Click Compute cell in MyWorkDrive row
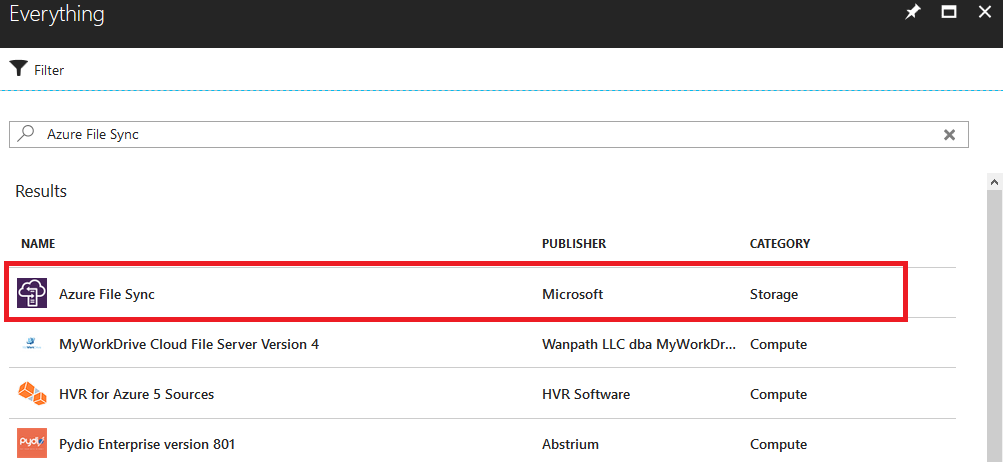The width and height of the screenshot is (1003, 462). (778, 344)
